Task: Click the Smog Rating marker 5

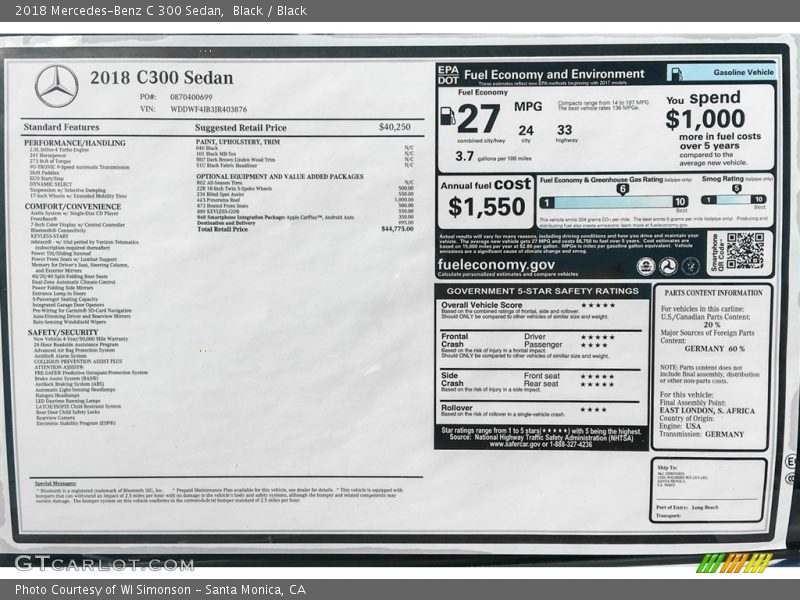Action: click(736, 189)
